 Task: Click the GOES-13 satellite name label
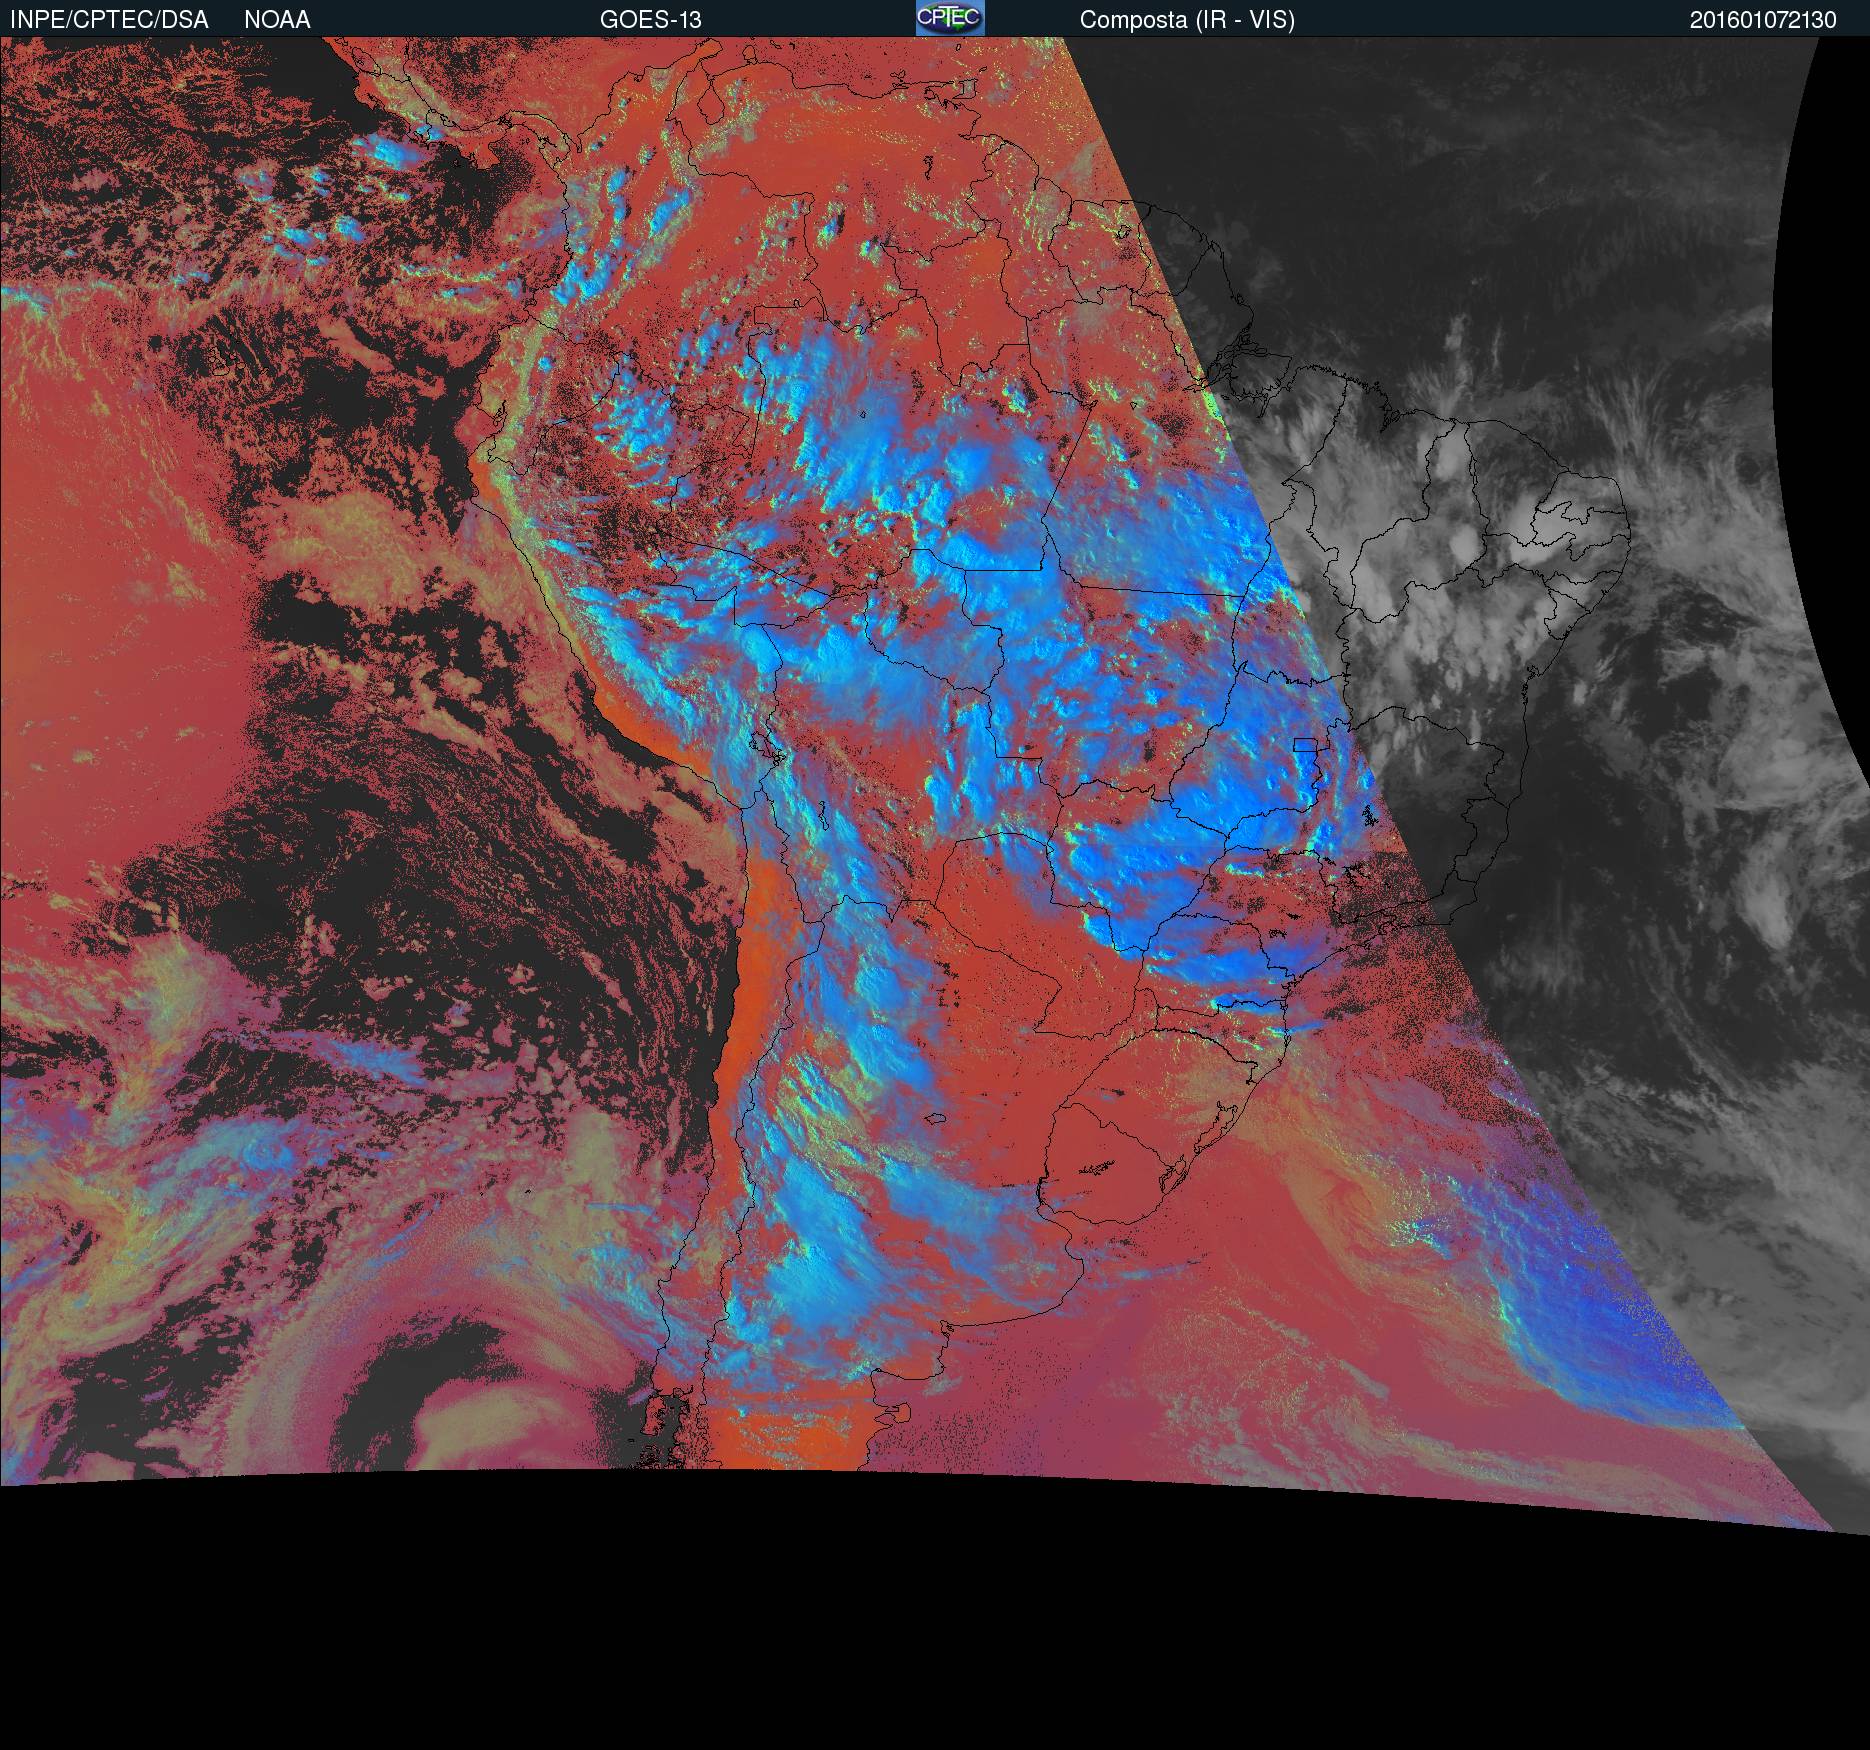tap(650, 20)
